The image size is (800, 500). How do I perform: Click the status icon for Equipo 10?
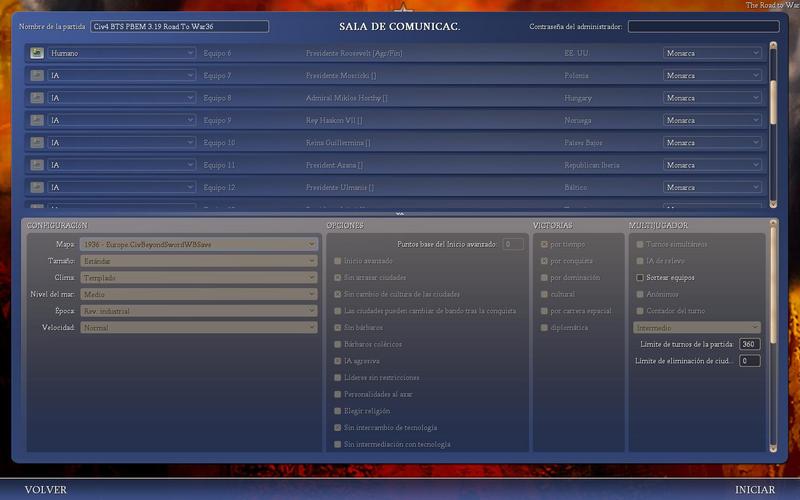pyautogui.click(x=37, y=143)
